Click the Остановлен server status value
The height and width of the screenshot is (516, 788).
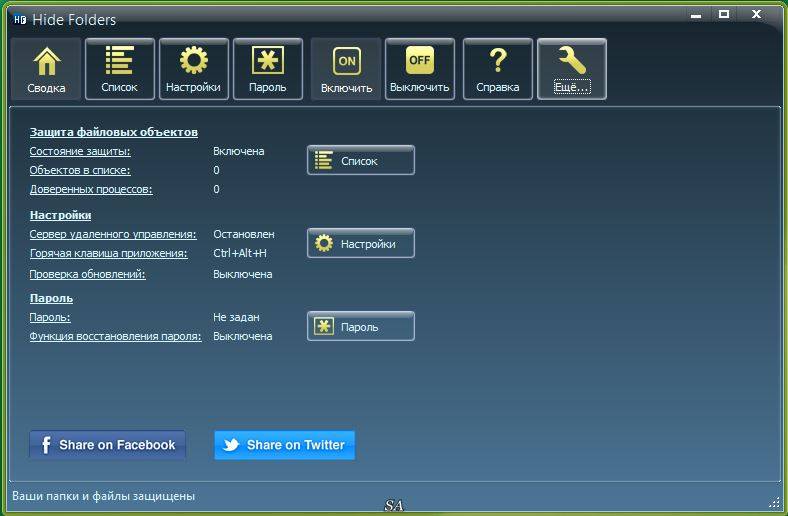(244, 234)
